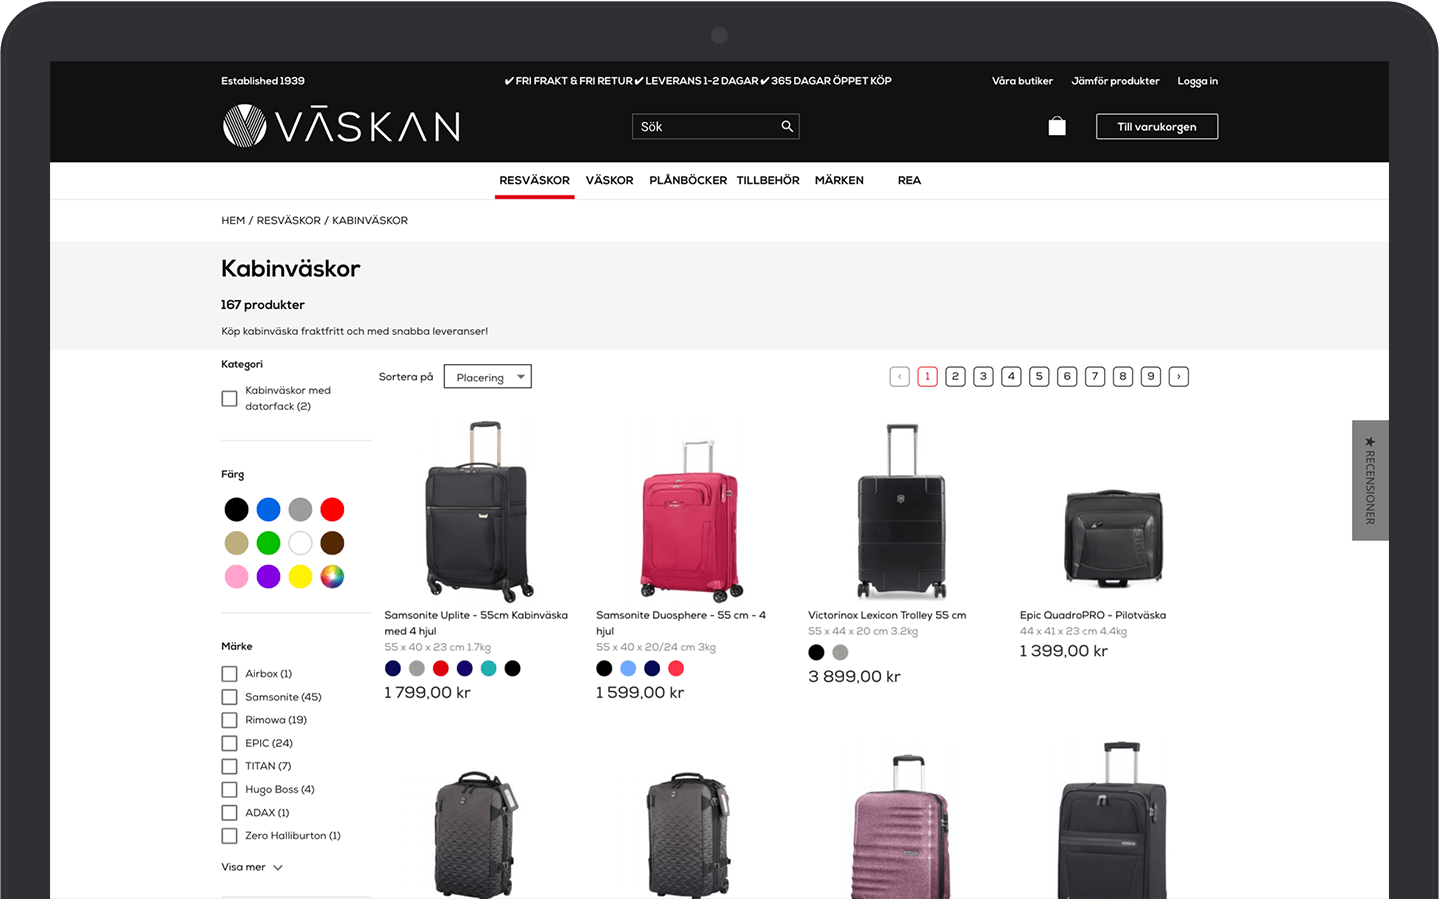This screenshot has width=1439, height=899.
Task: Go to next page arrow in pagination
Action: pyautogui.click(x=1179, y=377)
